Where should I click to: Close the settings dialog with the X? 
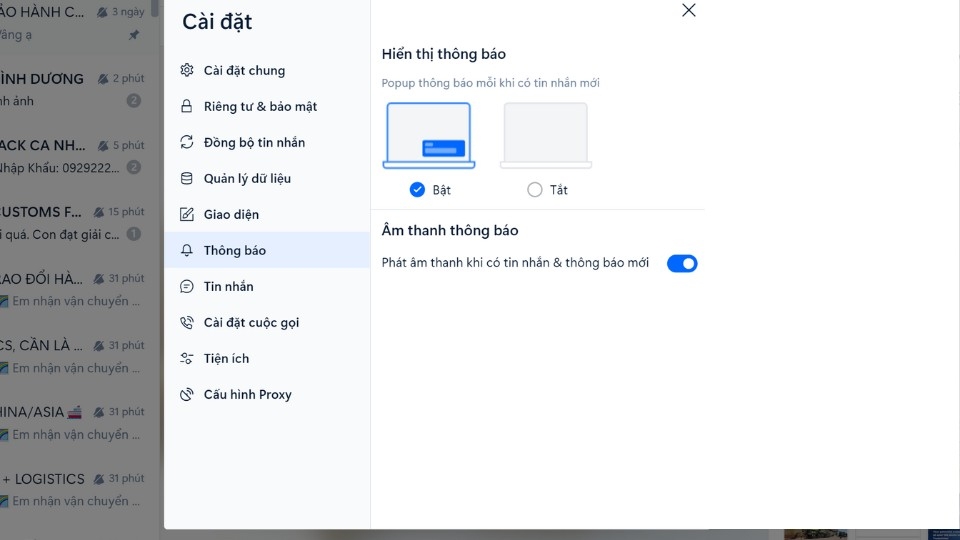pos(689,10)
